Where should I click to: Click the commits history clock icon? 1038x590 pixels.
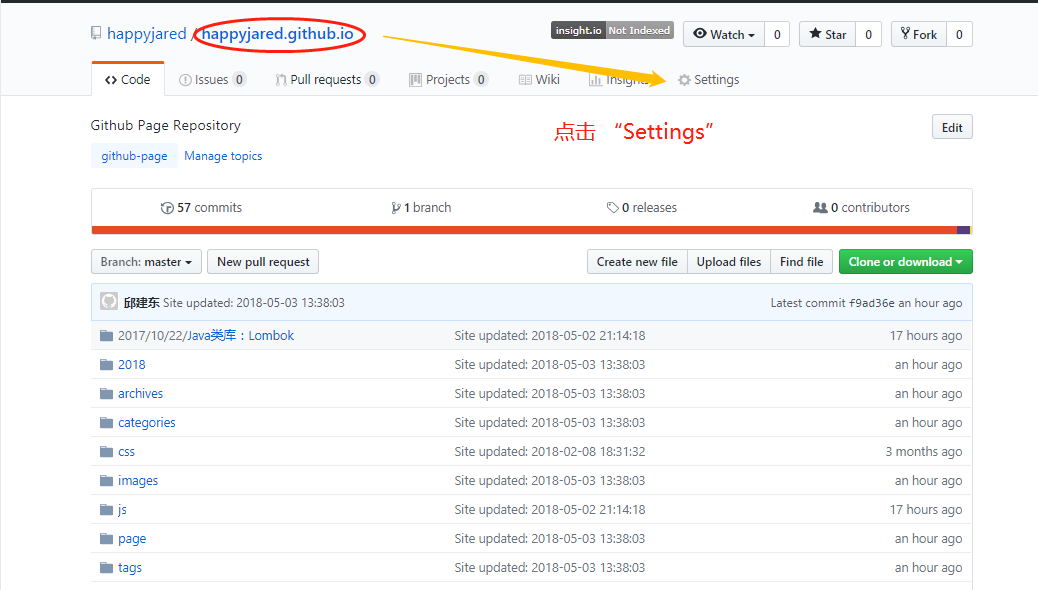click(167, 208)
